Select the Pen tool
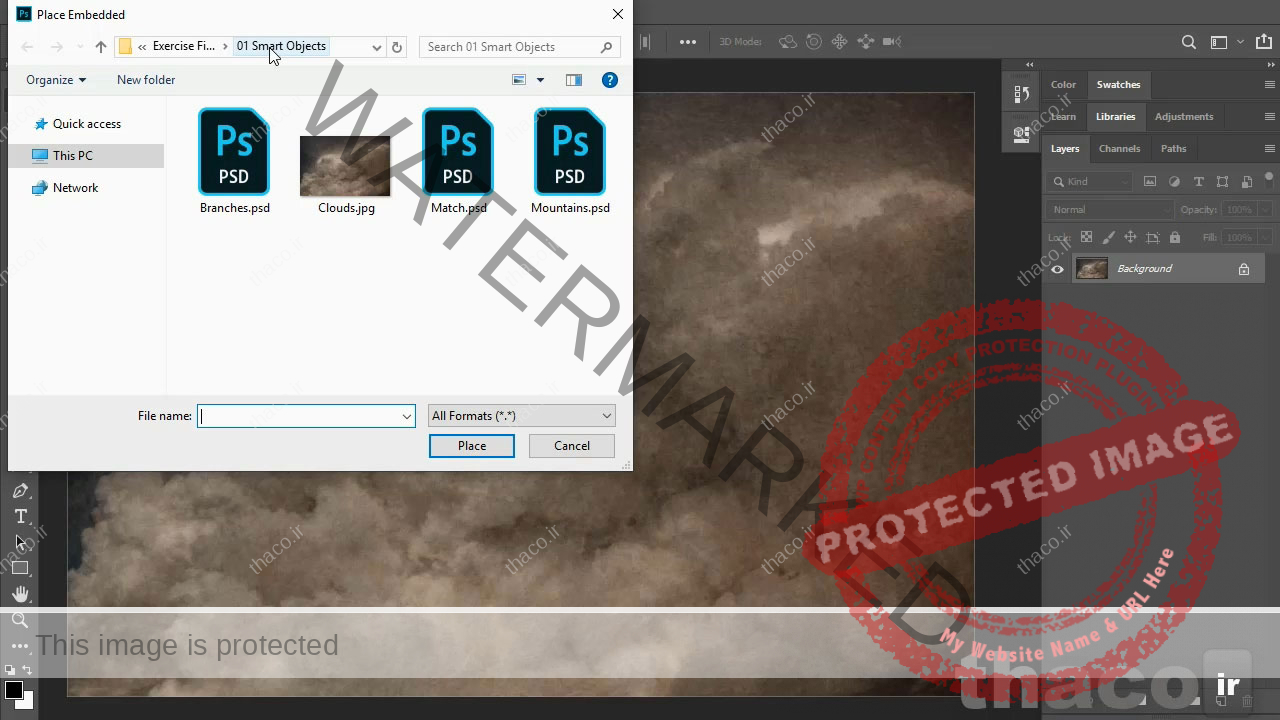 (x=20, y=491)
